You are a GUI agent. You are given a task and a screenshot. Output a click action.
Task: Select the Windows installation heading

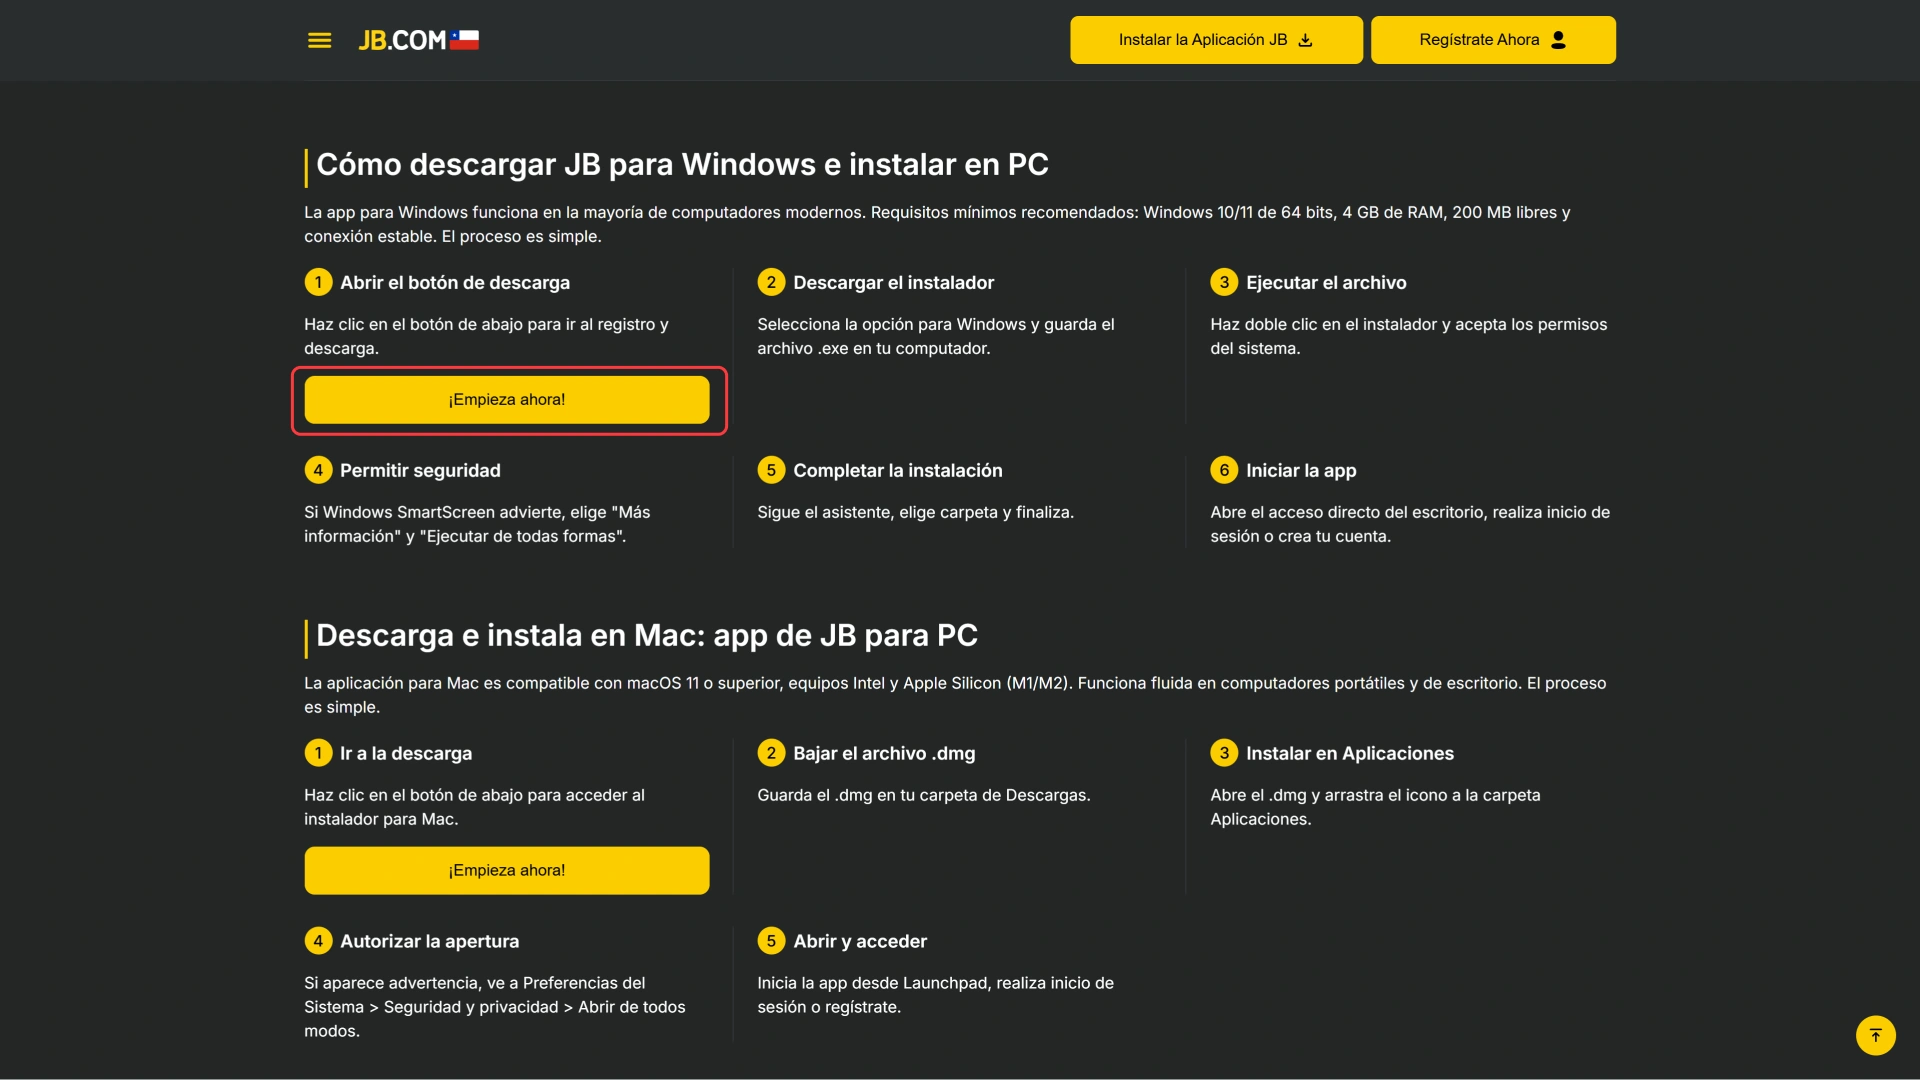point(682,164)
